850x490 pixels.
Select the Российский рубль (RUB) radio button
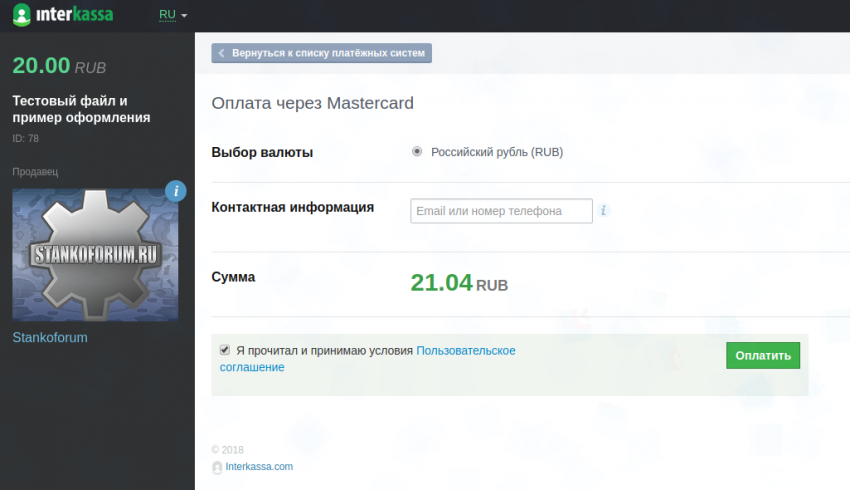click(417, 152)
